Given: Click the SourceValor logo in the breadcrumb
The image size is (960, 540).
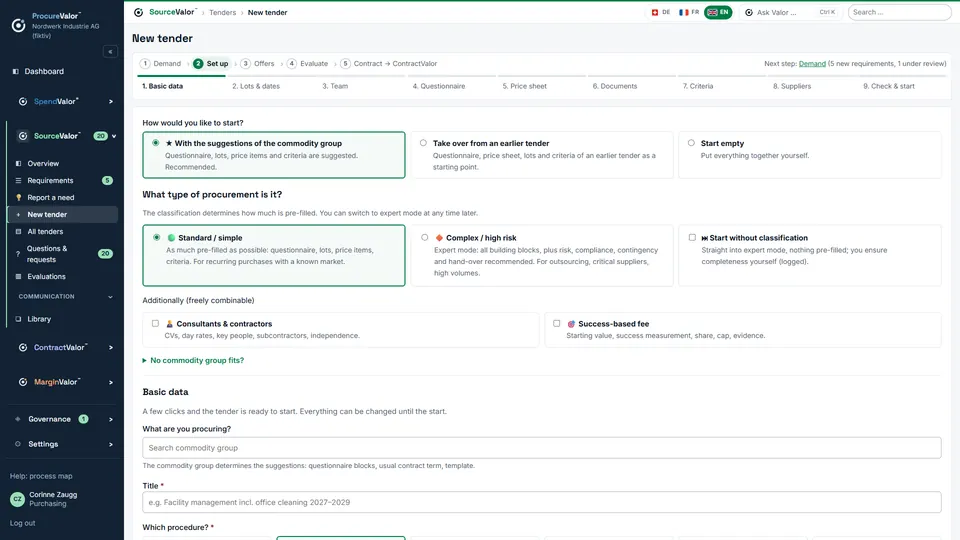Looking at the screenshot, I should (x=138, y=12).
